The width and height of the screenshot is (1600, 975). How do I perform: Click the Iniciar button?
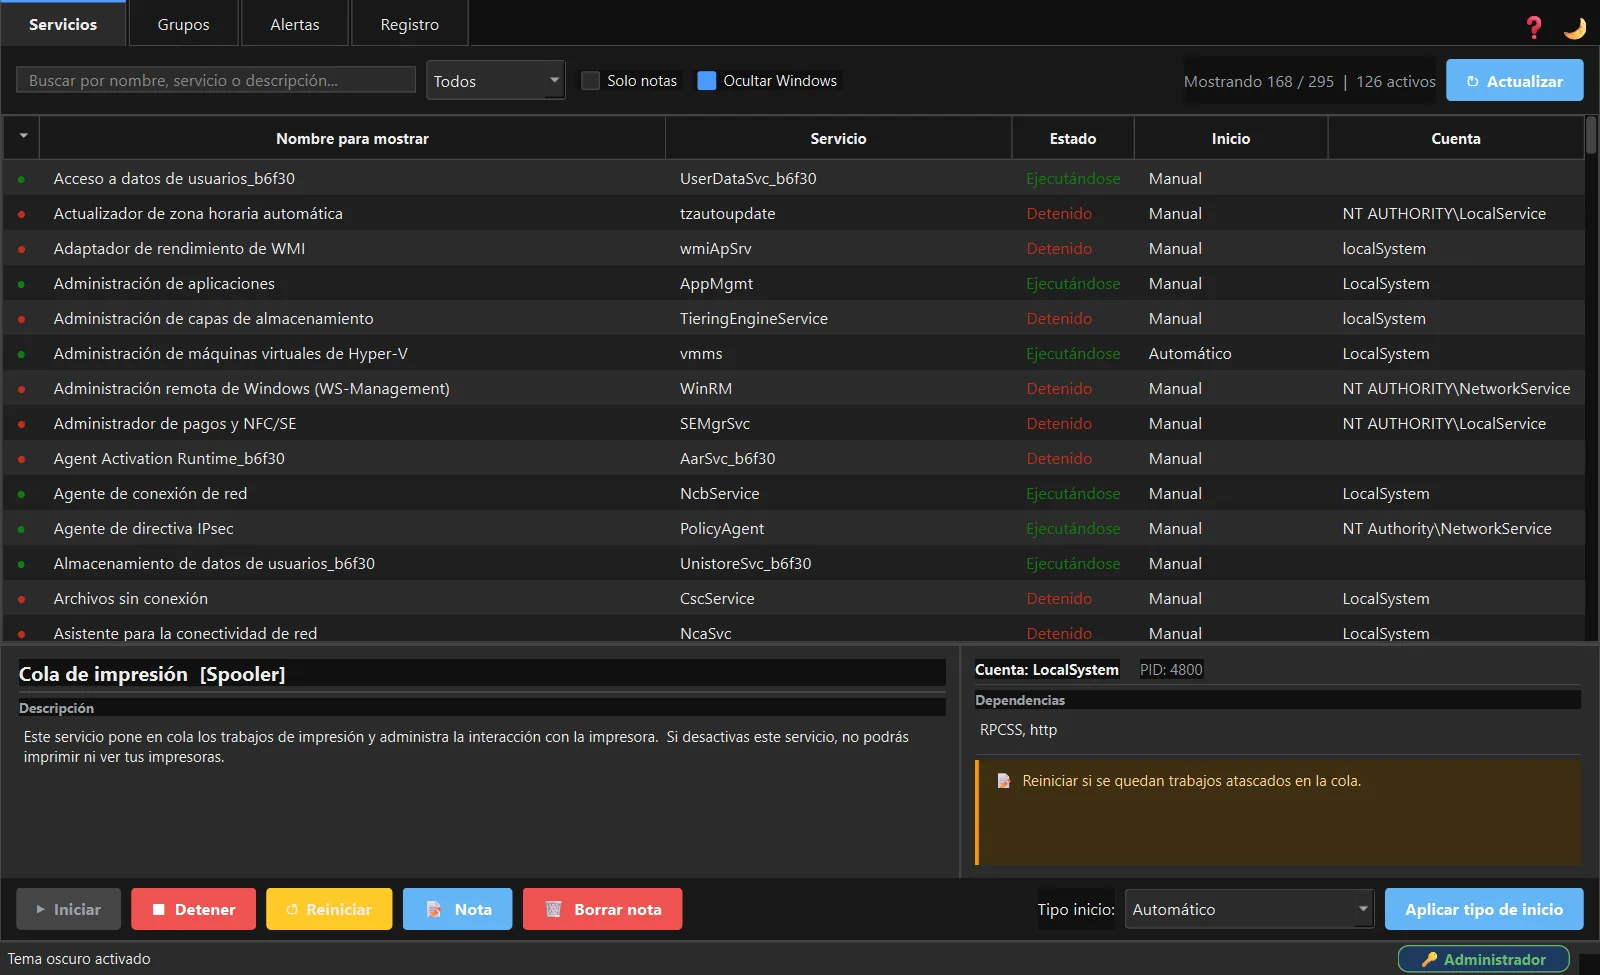pyautogui.click(x=68, y=909)
